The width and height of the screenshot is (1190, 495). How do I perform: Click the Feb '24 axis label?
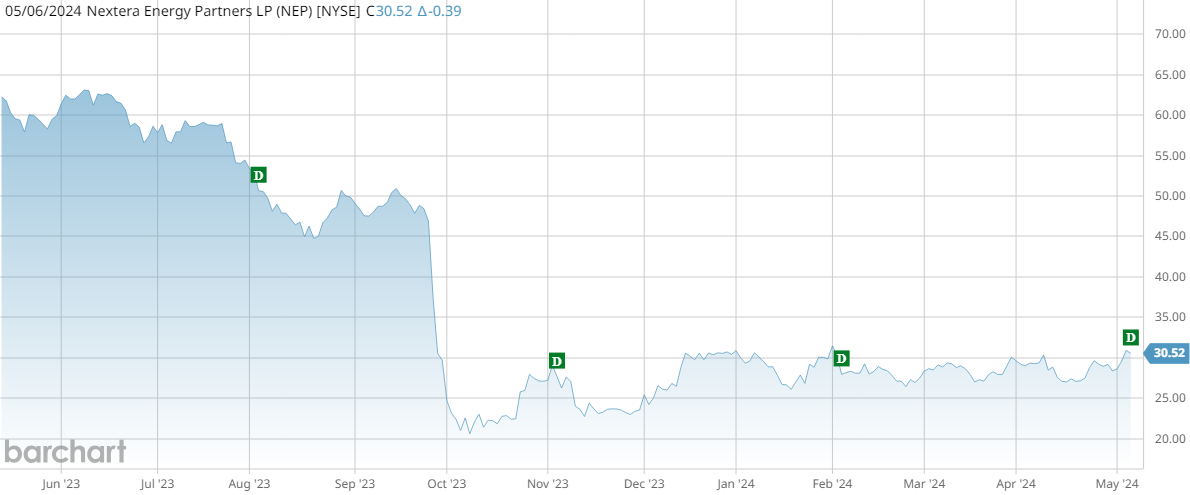tap(833, 483)
